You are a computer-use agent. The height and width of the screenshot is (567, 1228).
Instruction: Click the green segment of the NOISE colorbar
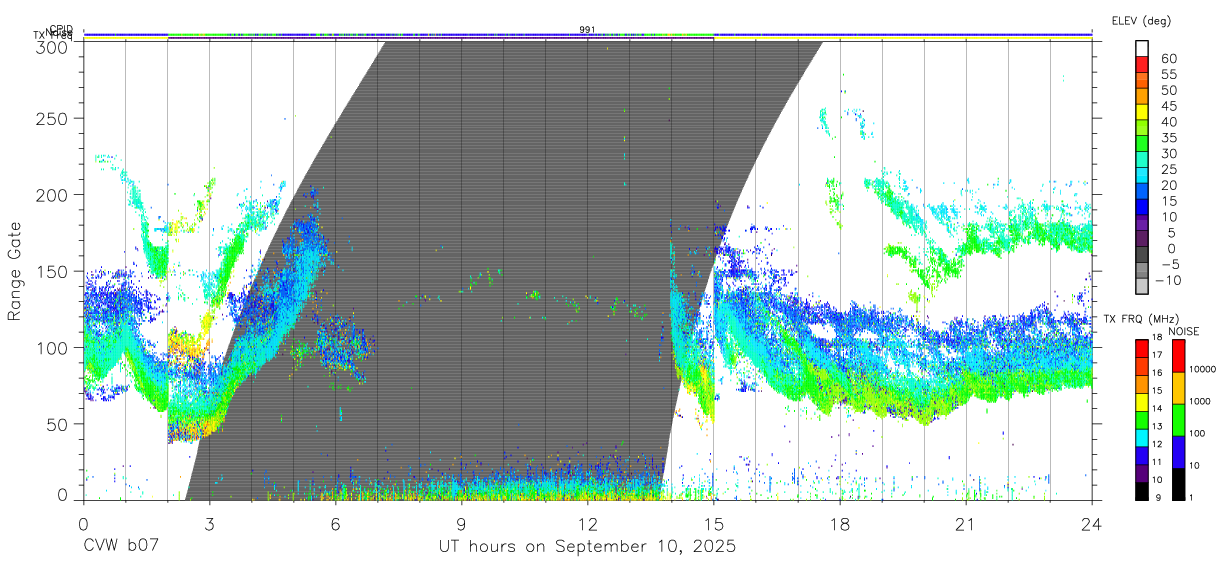[1178, 420]
